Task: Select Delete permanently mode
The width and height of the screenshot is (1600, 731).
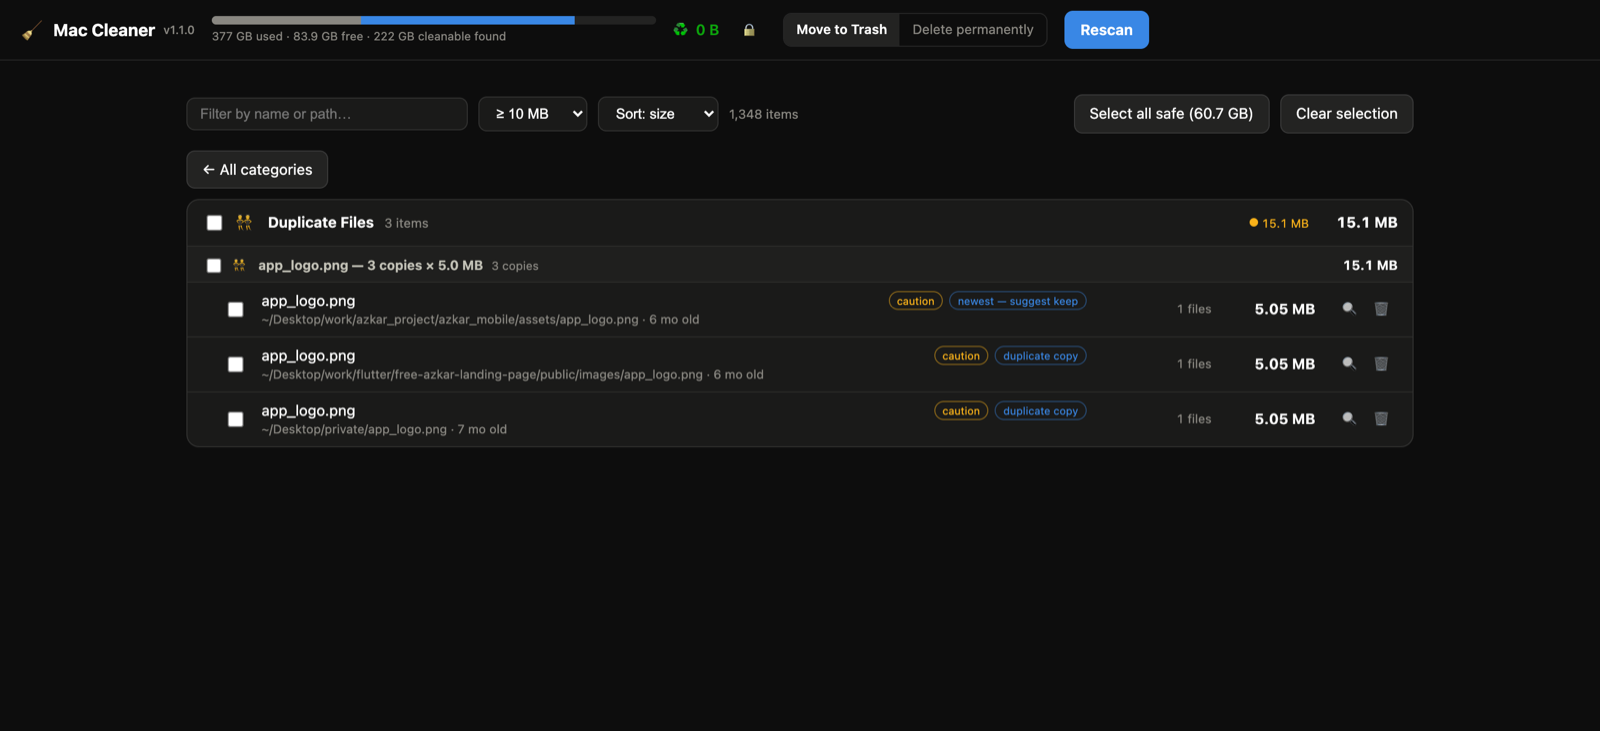Action: pos(973,30)
